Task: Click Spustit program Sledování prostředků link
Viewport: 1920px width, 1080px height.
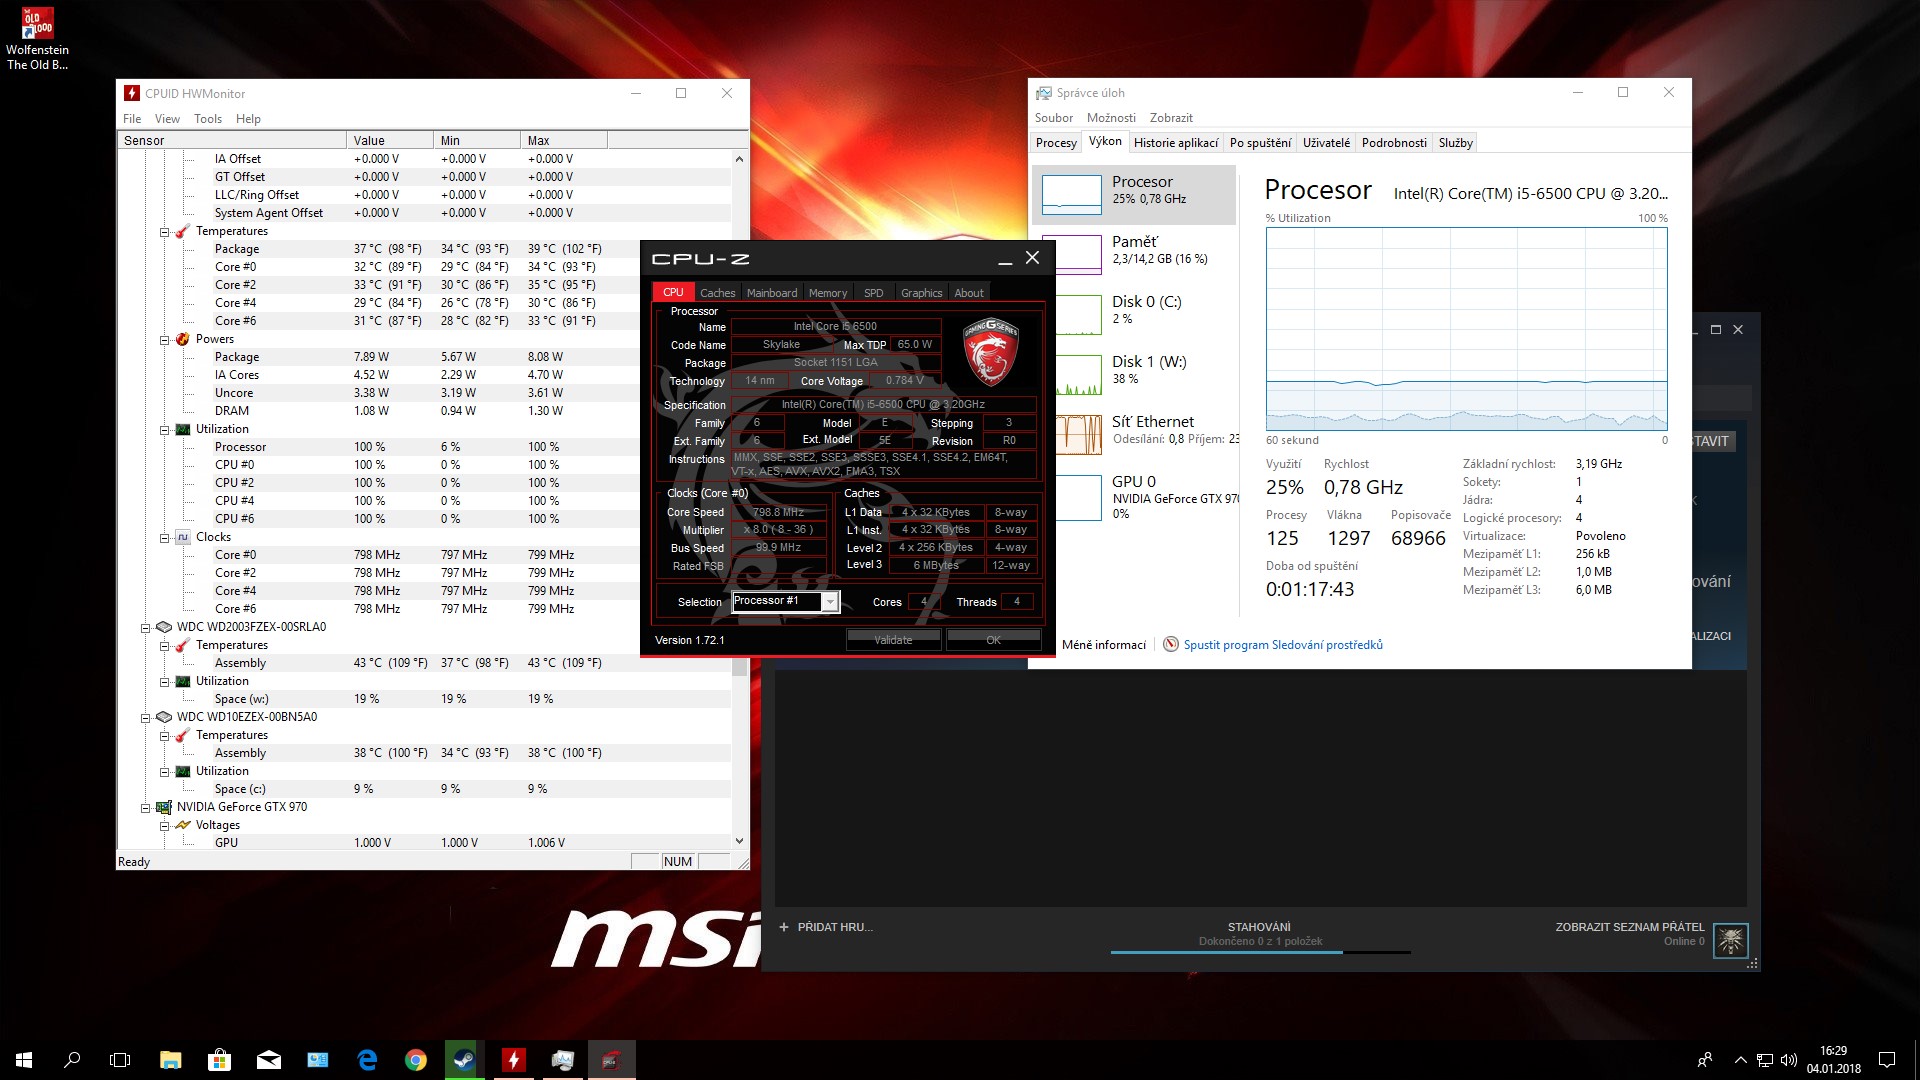Action: tap(1282, 645)
